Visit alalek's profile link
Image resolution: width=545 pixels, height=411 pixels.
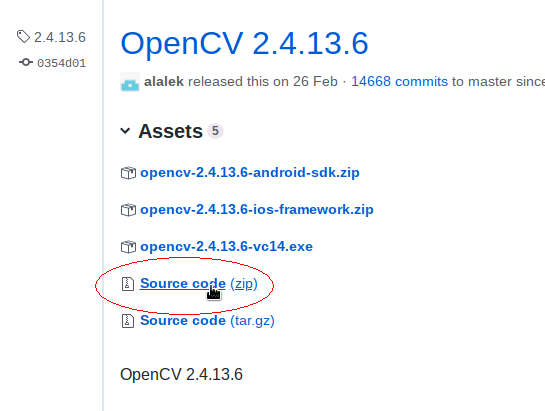click(164, 82)
